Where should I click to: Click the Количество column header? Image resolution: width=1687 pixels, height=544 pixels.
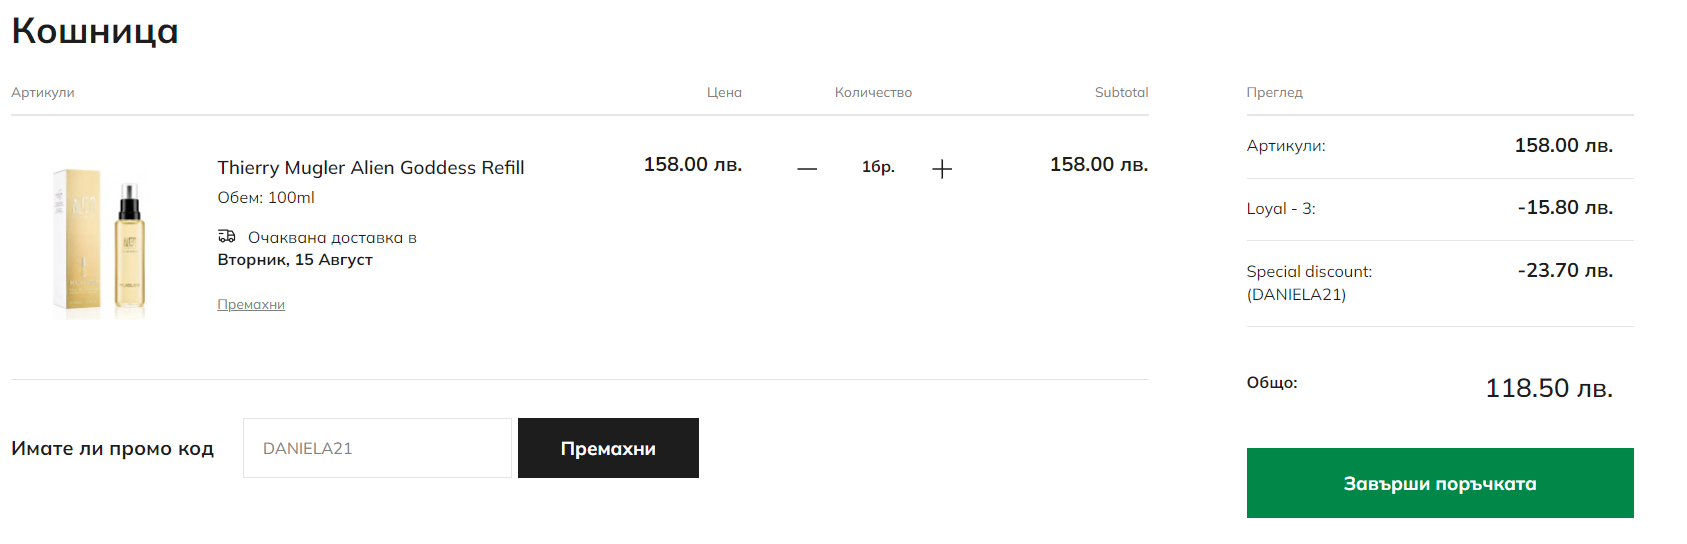[873, 93]
